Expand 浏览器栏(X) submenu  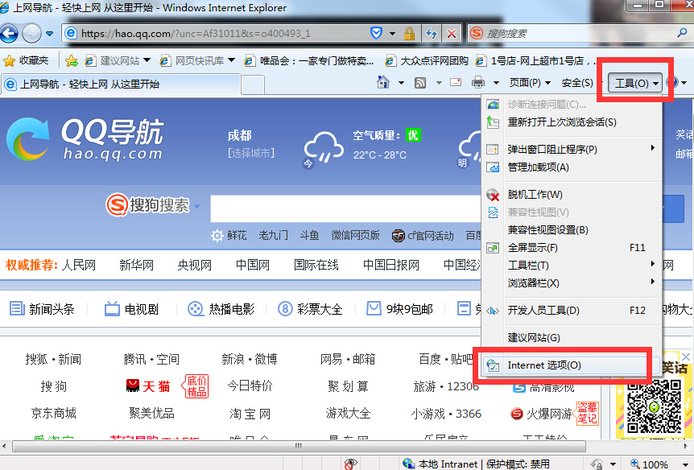point(571,283)
